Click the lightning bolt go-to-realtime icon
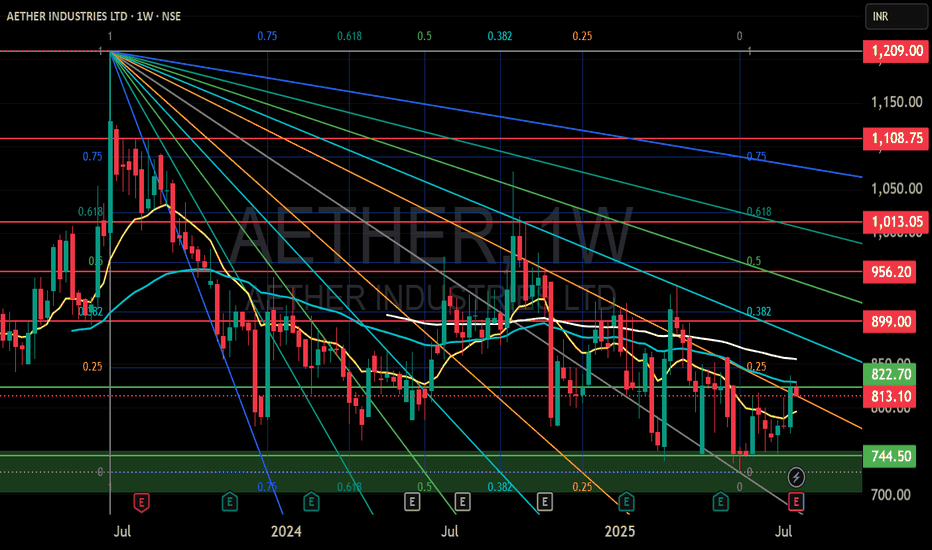Viewport: 932px width, 550px height. [796, 477]
